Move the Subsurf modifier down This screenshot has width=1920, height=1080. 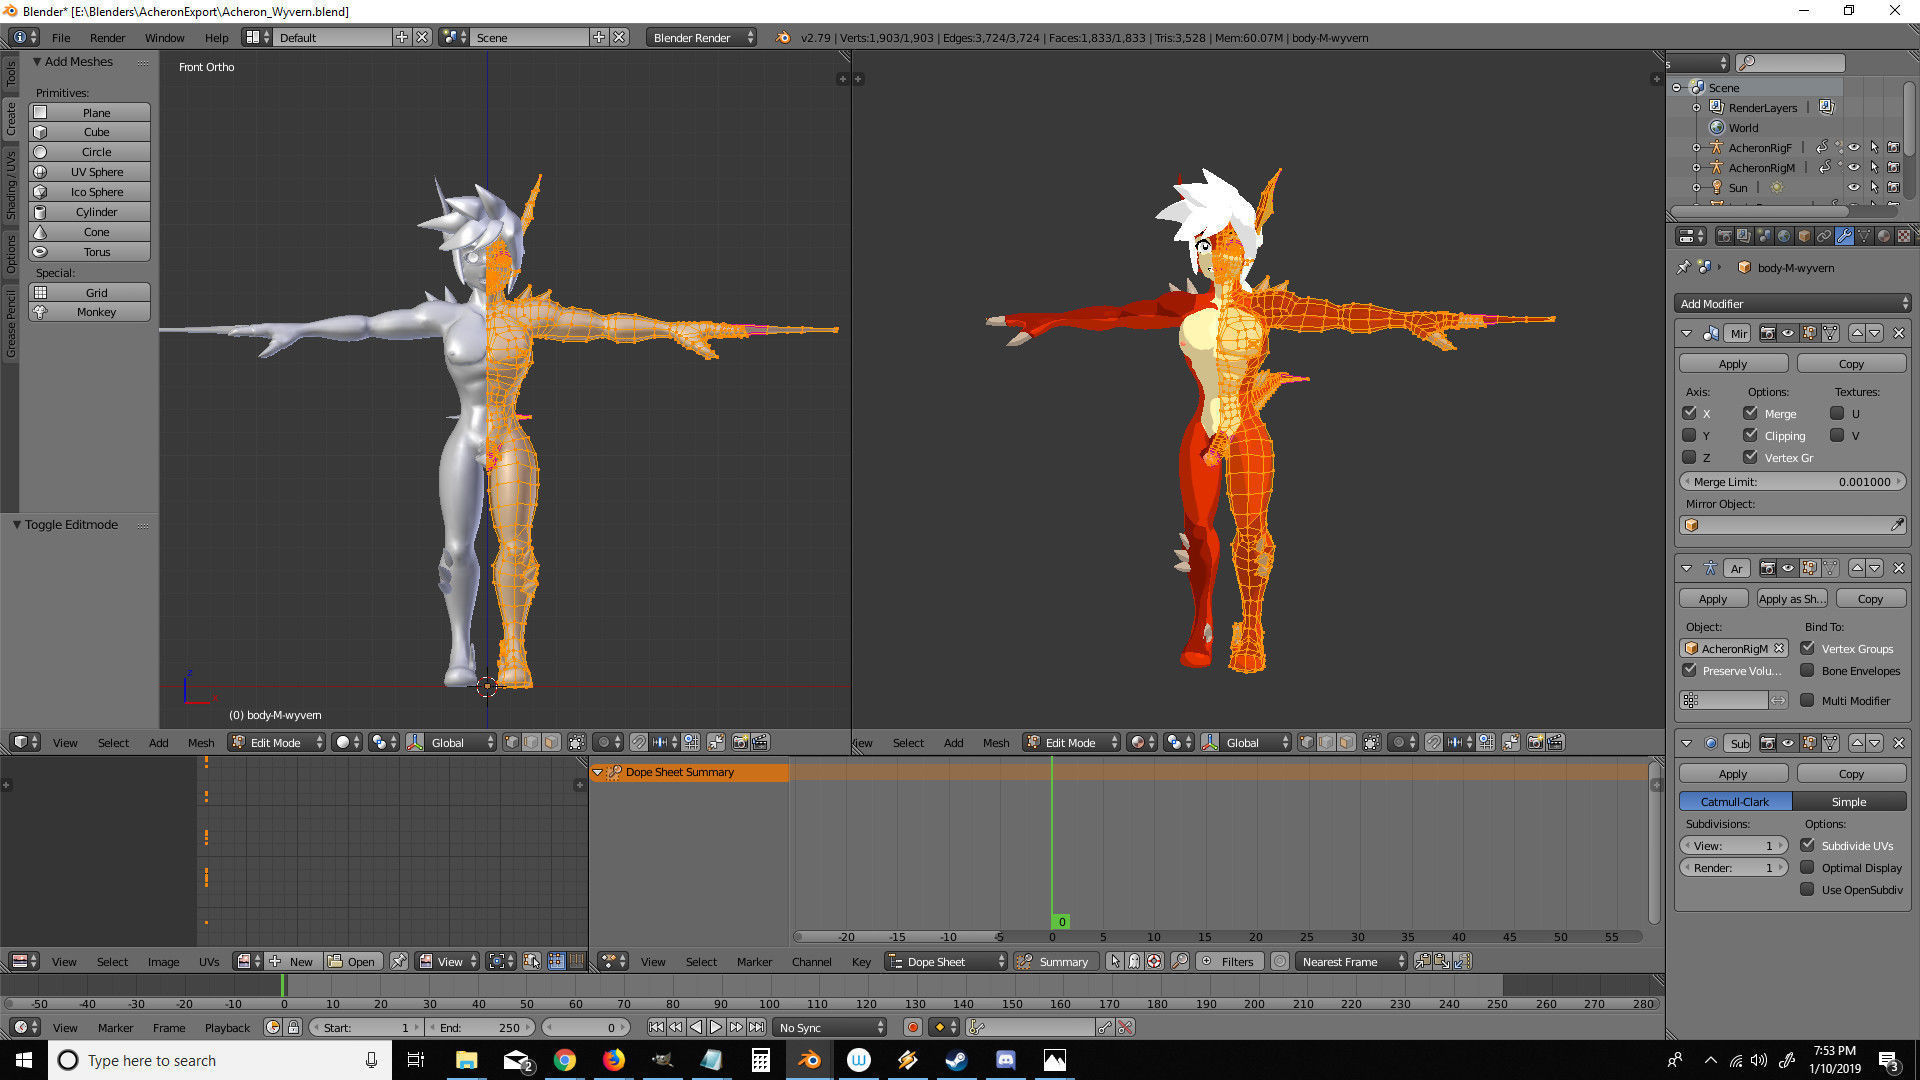[1875, 743]
